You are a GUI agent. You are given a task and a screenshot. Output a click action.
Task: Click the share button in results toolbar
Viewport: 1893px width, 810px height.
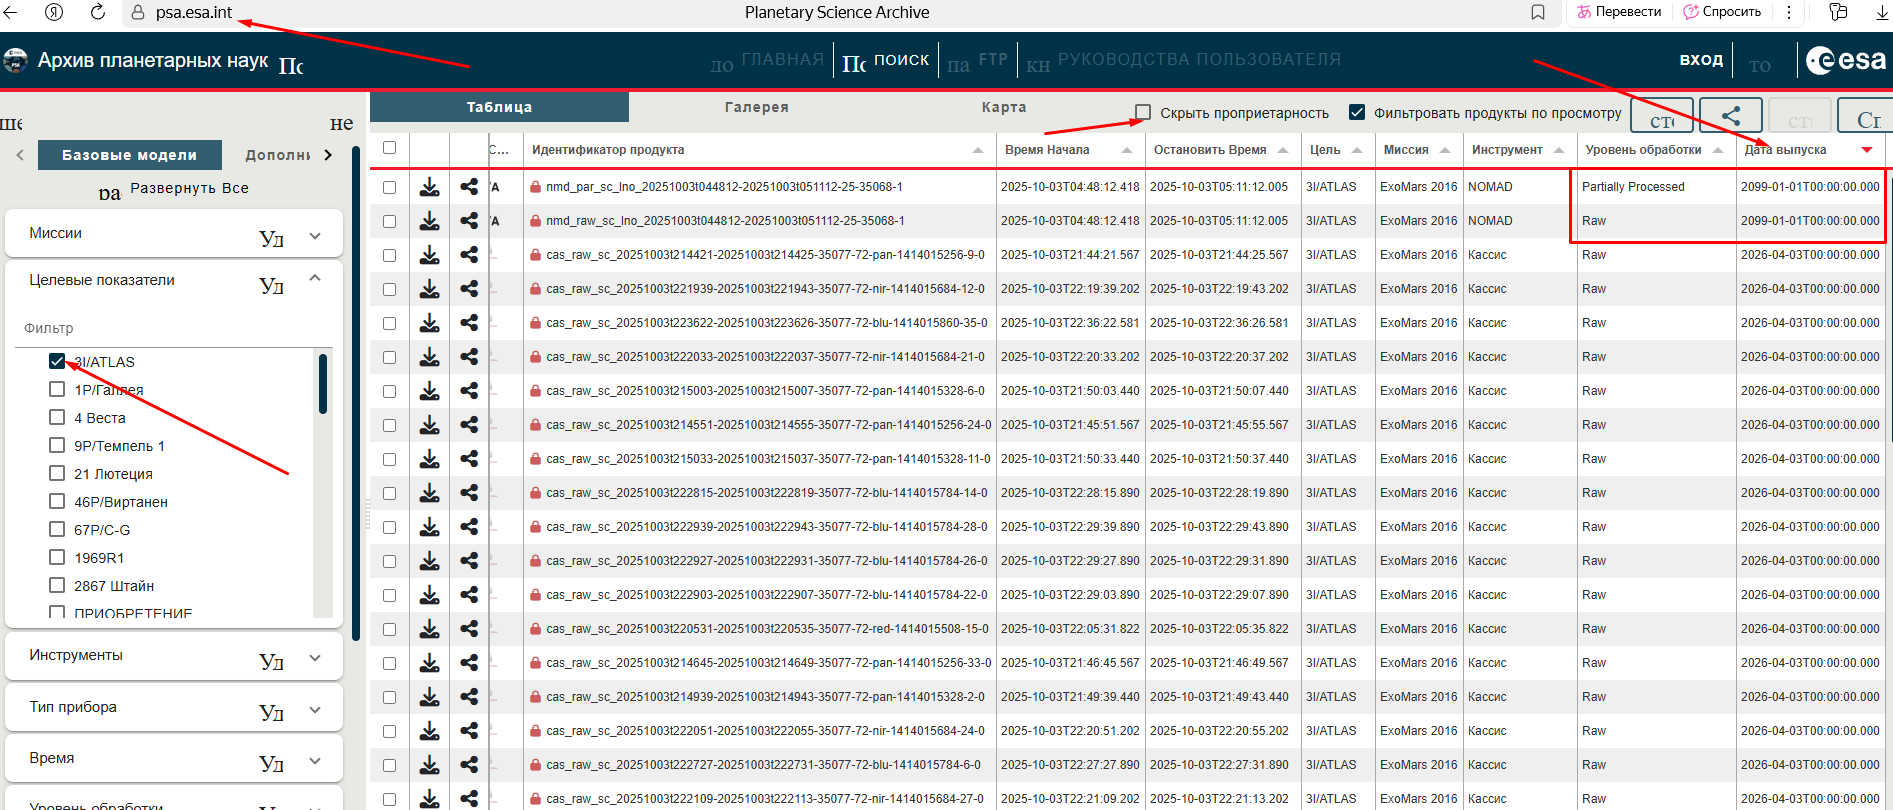1731,116
